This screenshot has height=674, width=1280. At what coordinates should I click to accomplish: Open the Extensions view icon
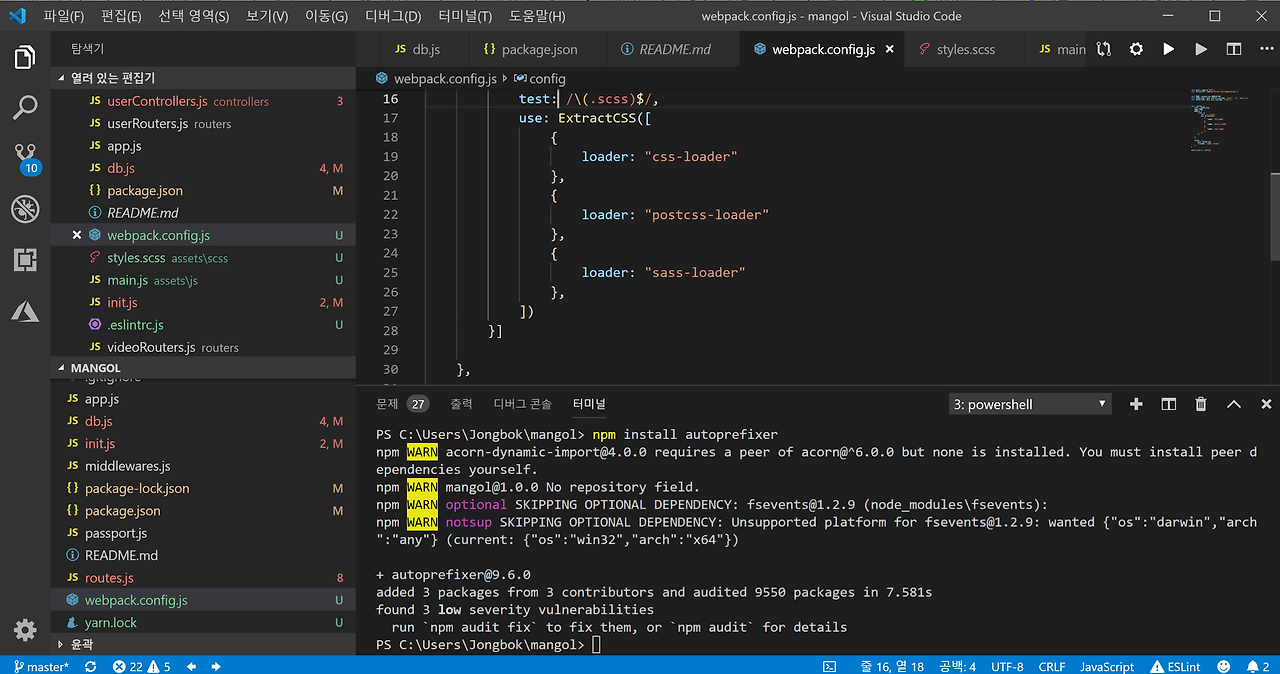[25, 260]
